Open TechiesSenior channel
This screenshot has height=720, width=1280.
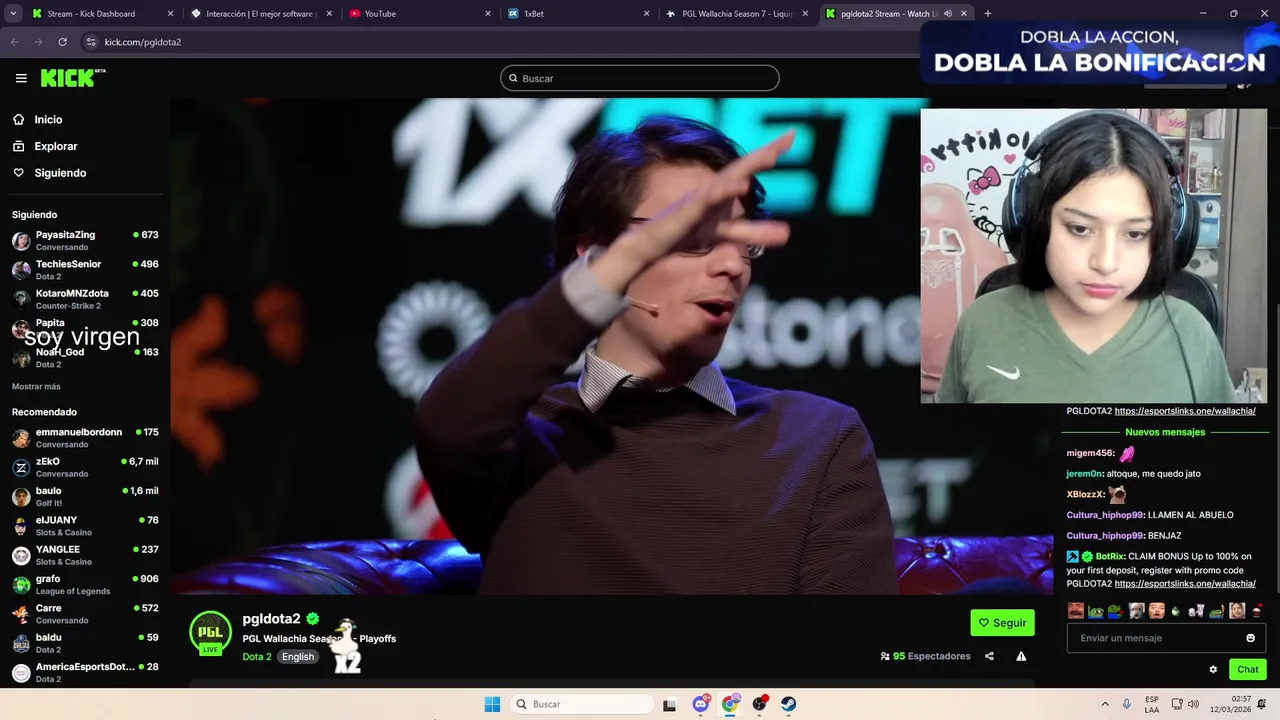[85, 270]
